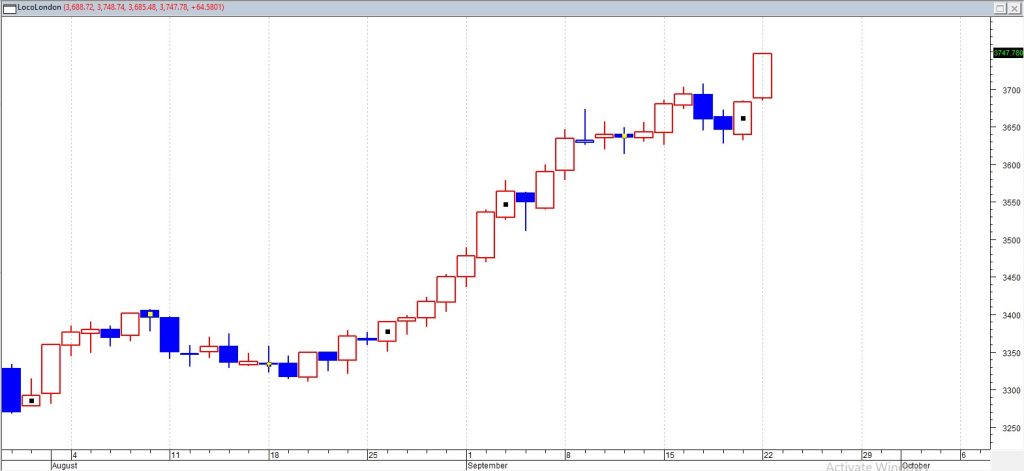Click the black marker near 3660 level
This screenshot has width=1024, height=471.
(x=743, y=118)
